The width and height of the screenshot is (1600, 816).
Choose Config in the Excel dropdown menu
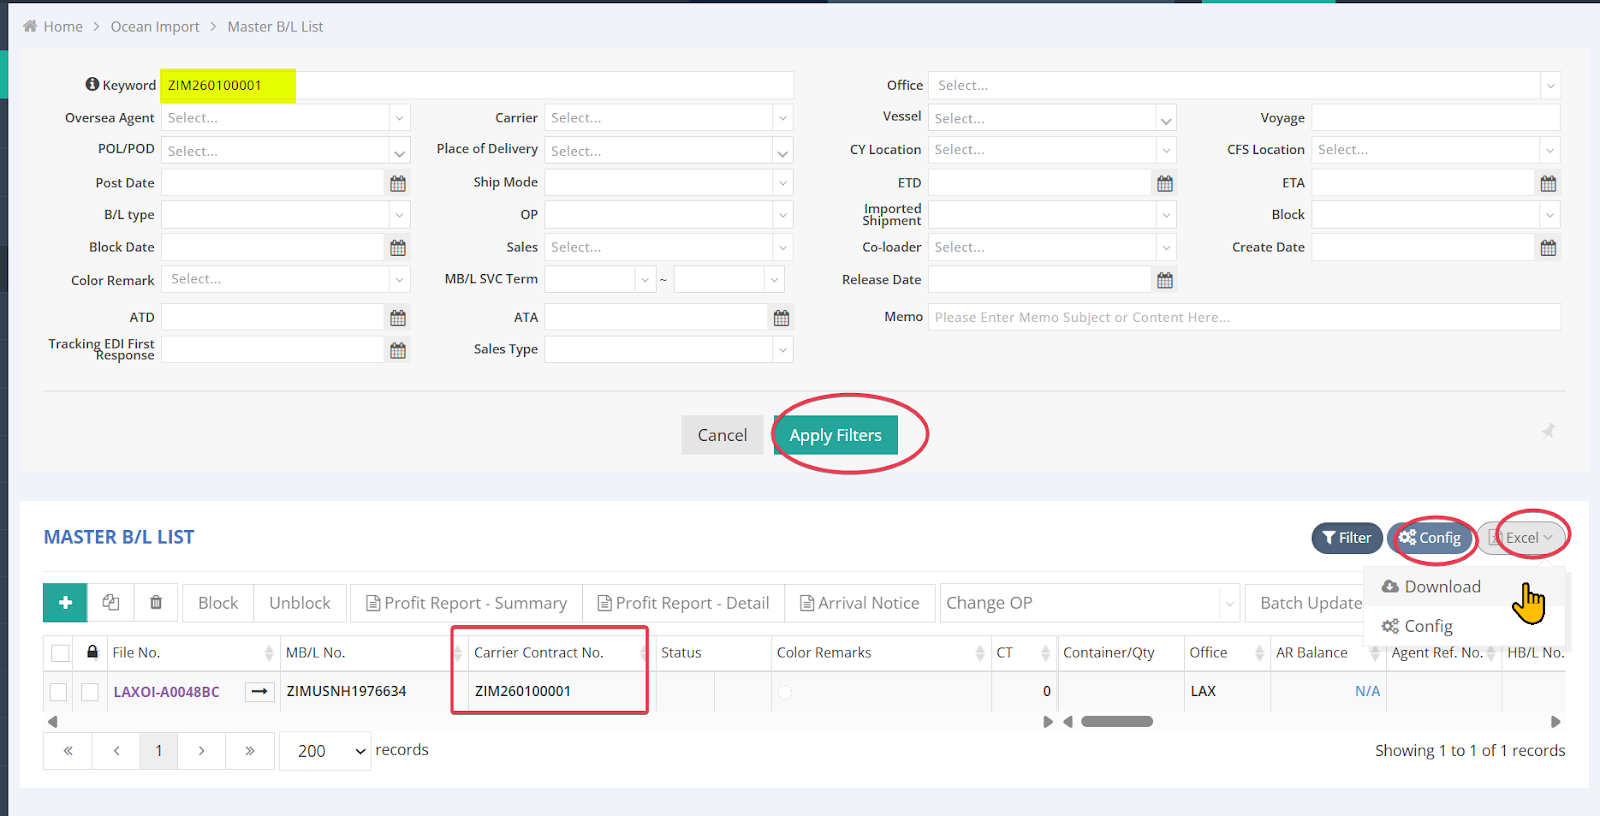click(x=1428, y=626)
